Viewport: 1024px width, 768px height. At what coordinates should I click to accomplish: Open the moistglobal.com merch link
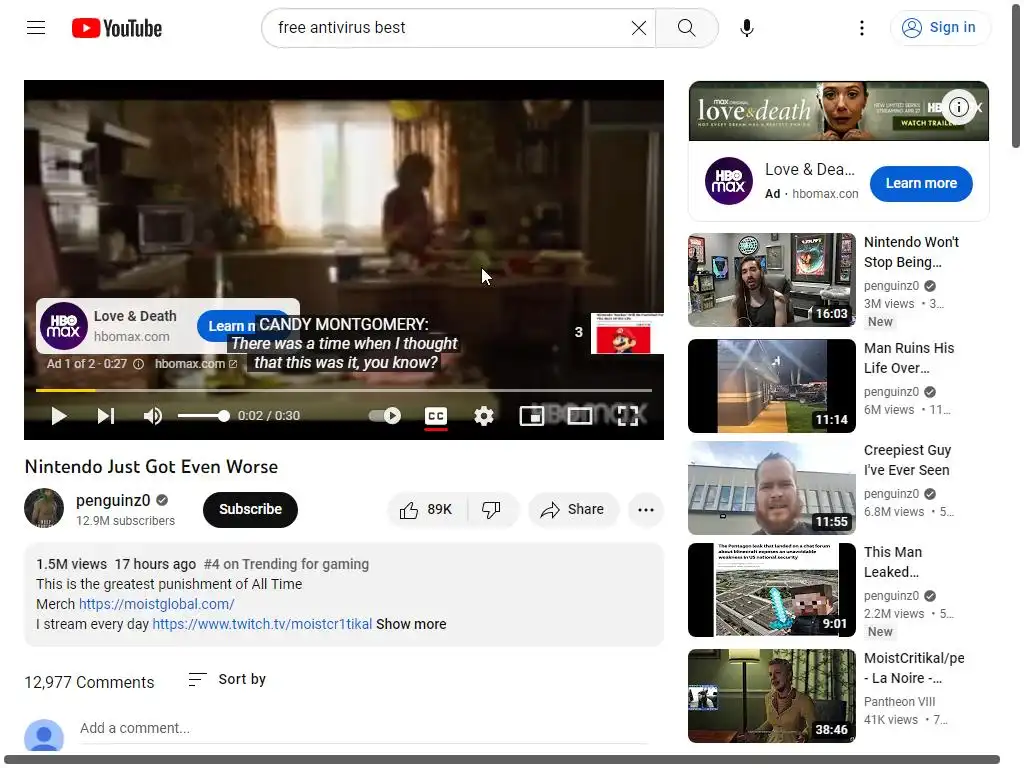pyautogui.click(x=157, y=604)
